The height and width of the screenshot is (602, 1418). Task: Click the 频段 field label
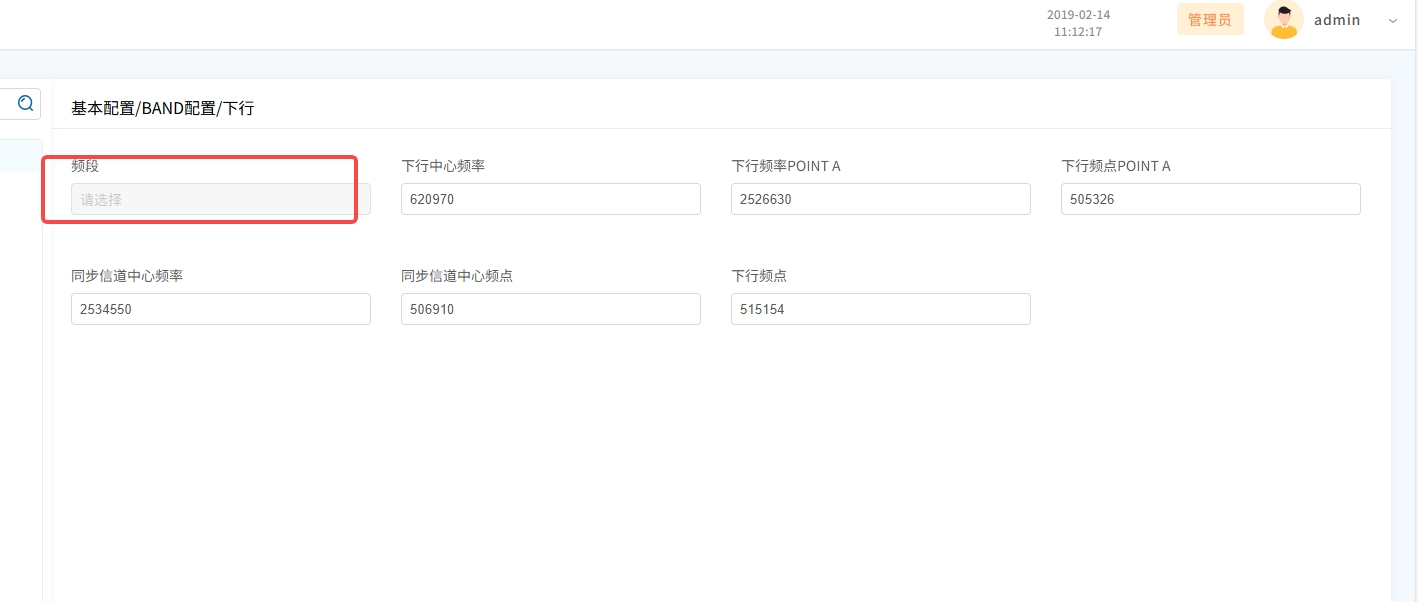(x=85, y=166)
